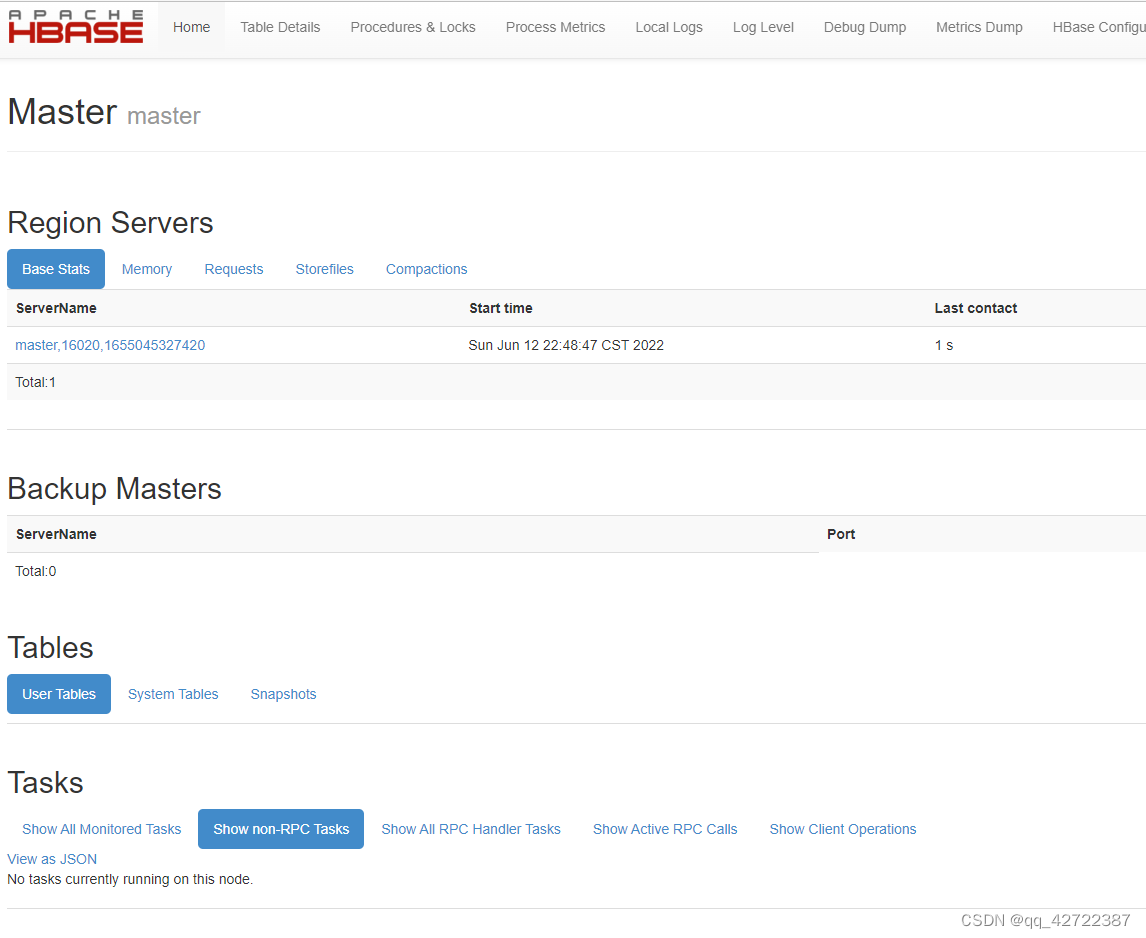This screenshot has height=938, width=1146.
Task: Show All Monitored Tasks
Action: pos(101,828)
